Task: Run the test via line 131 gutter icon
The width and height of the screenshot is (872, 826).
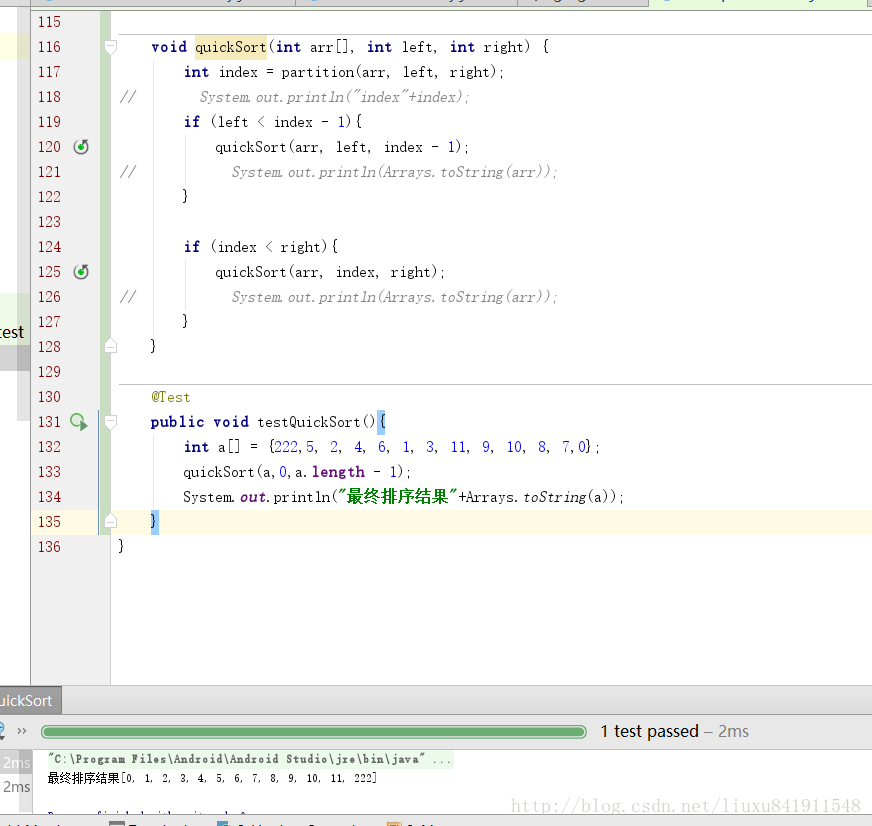Action: [x=79, y=422]
